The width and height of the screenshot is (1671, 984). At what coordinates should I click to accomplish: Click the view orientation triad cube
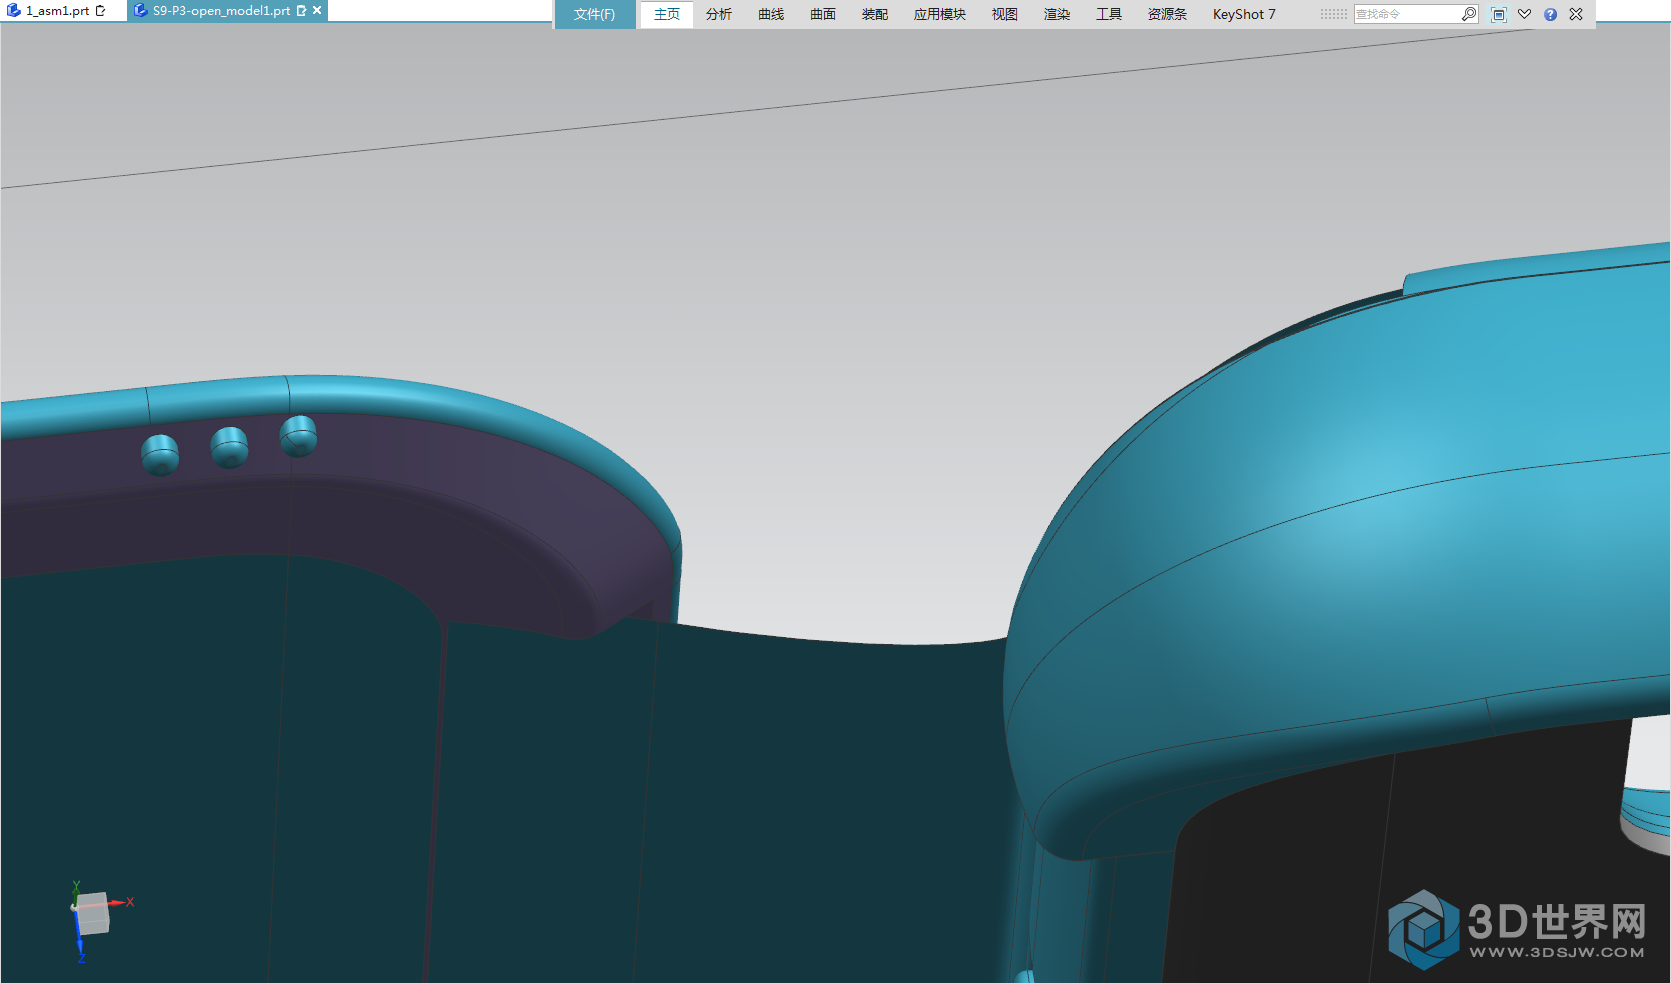click(92, 914)
